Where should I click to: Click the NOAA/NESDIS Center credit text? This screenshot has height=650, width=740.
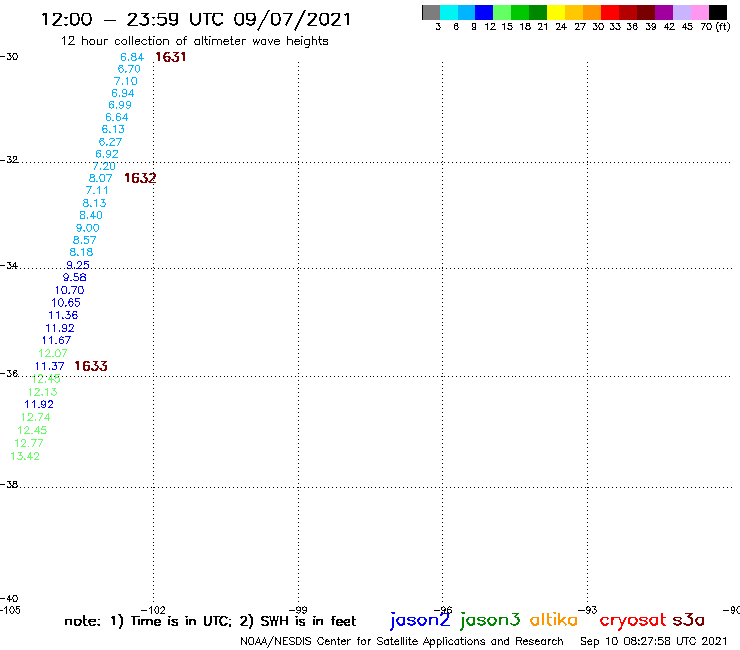coord(402,641)
